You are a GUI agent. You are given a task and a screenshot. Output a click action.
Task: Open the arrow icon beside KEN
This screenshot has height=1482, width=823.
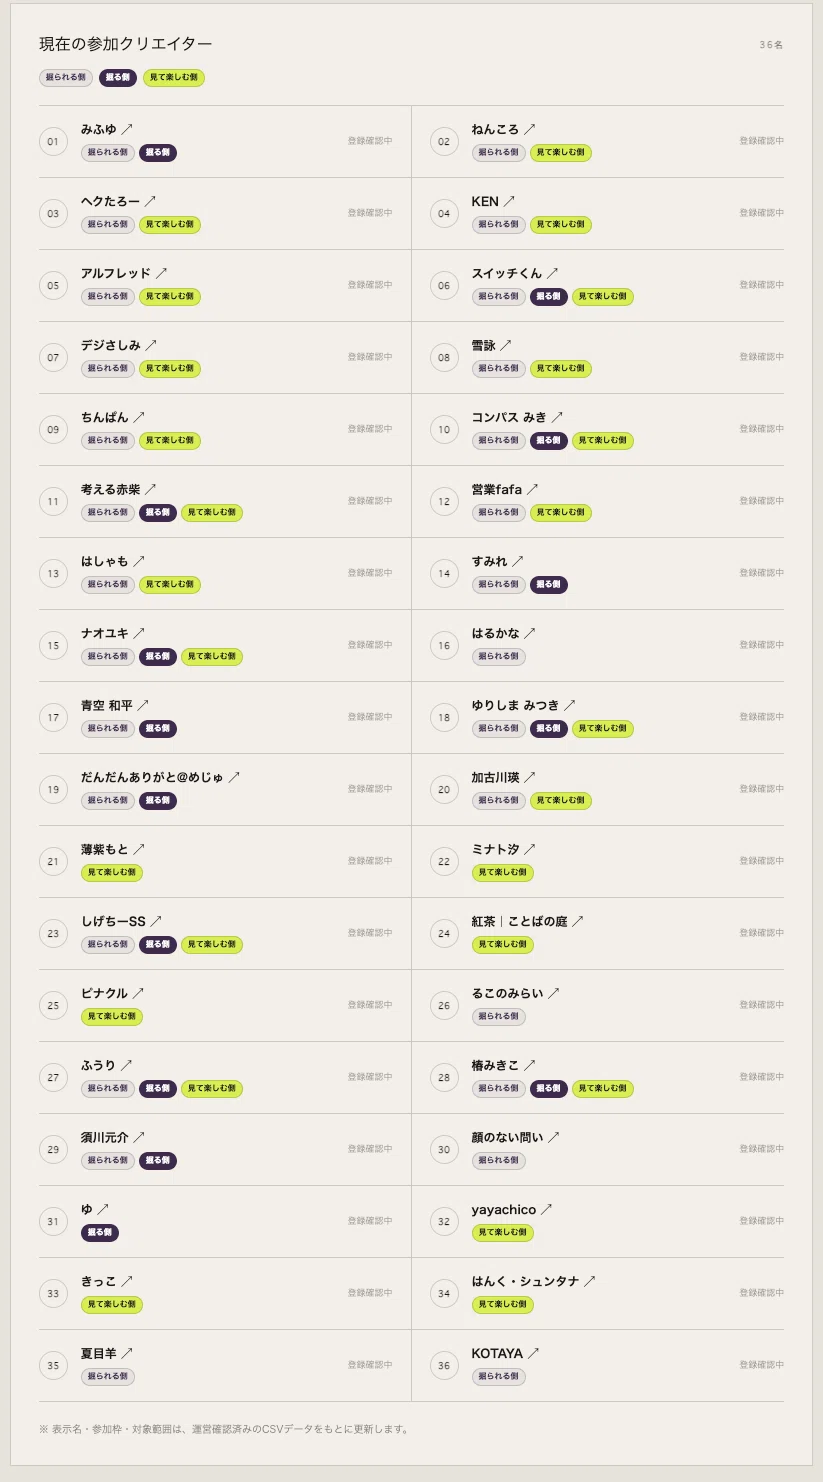(x=509, y=201)
